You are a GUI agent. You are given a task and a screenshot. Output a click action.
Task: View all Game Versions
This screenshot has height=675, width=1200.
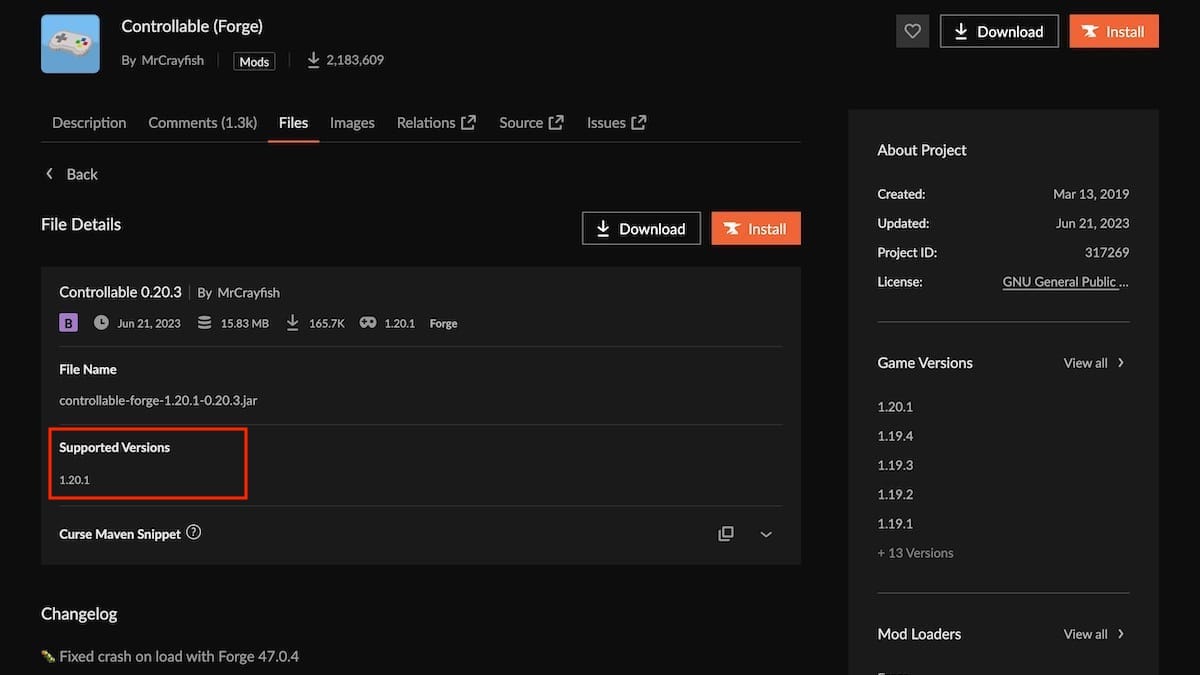click(x=1094, y=363)
